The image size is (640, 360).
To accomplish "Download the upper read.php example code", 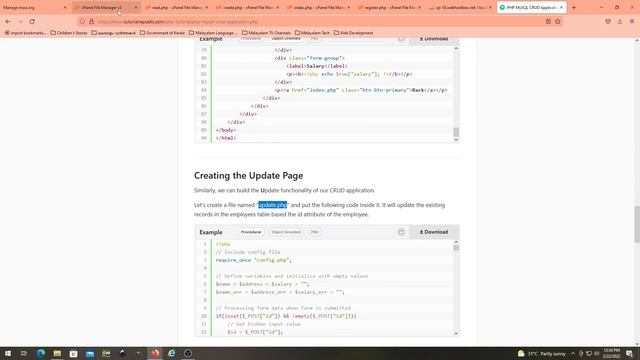I will [434, 39].
